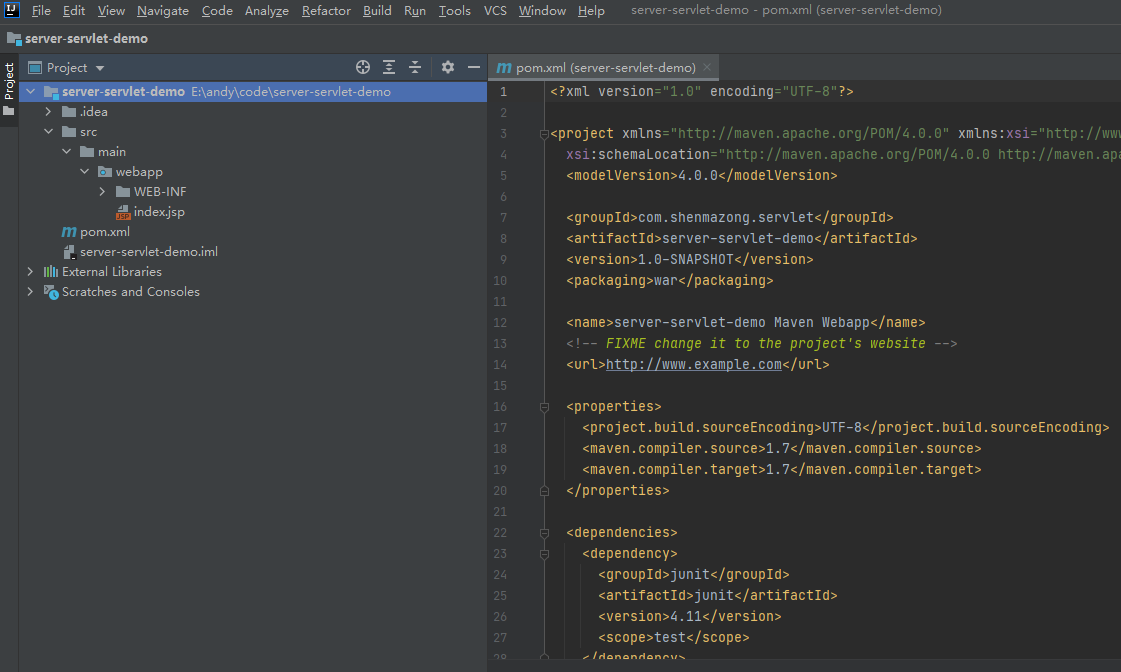Collapse the main folder
Image resolution: width=1121 pixels, height=672 pixels.
(x=66, y=152)
